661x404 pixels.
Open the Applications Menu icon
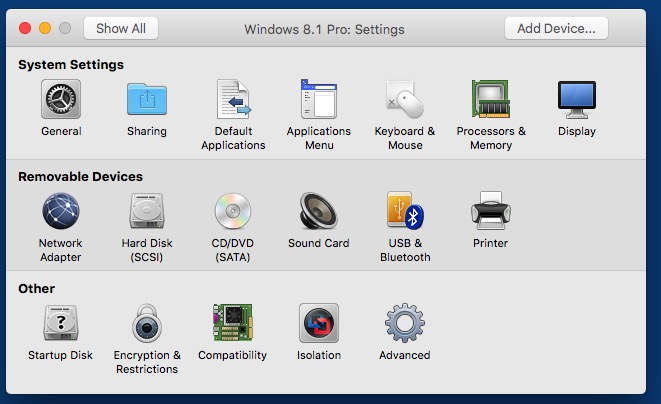(319, 99)
